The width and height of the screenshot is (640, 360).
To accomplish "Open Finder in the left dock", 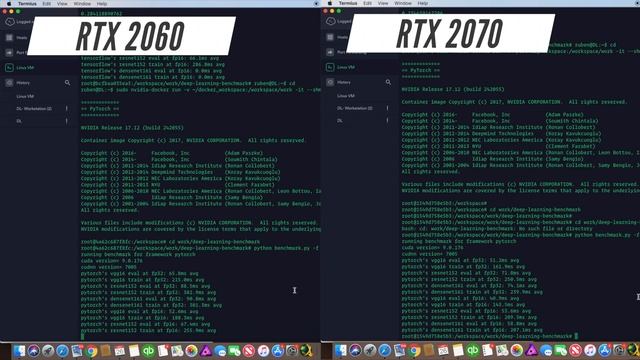I will [x=19, y=351].
